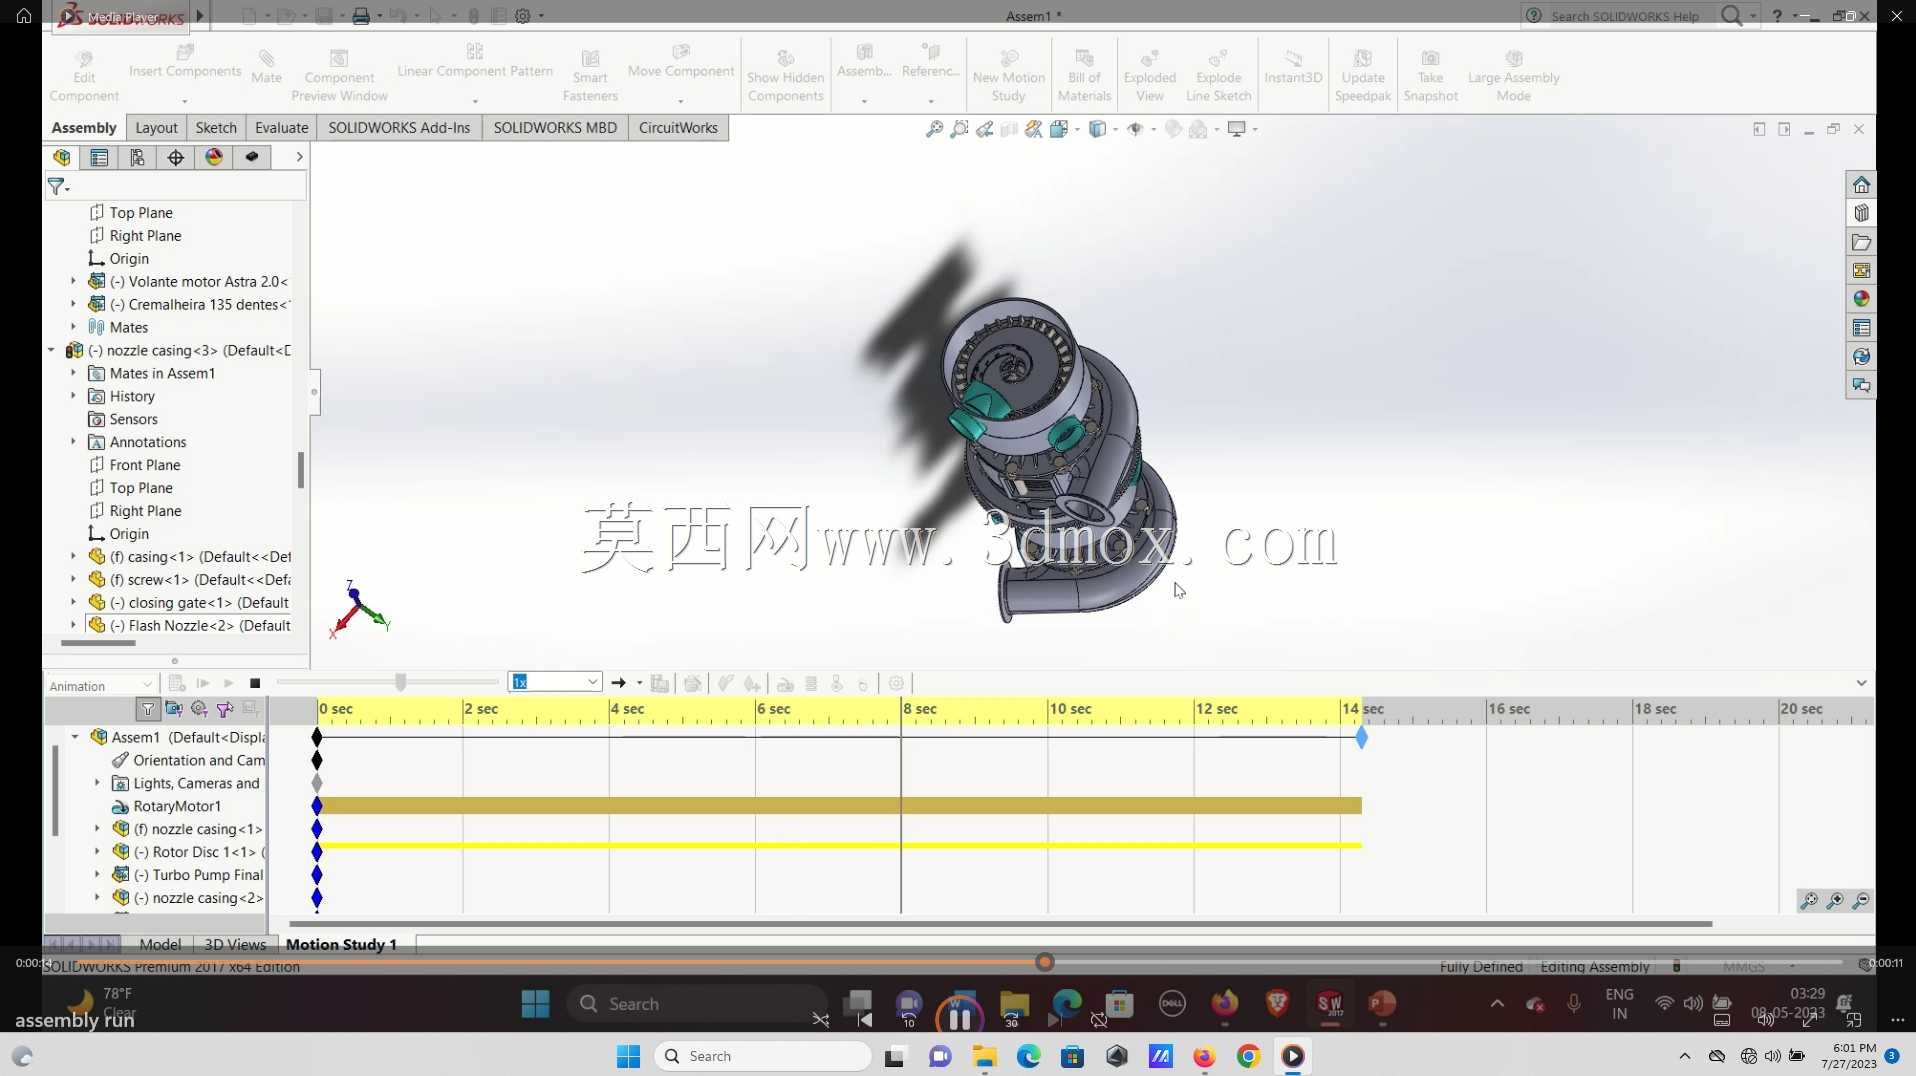Switch to the Layout tab
The image size is (1916, 1076).
156,128
